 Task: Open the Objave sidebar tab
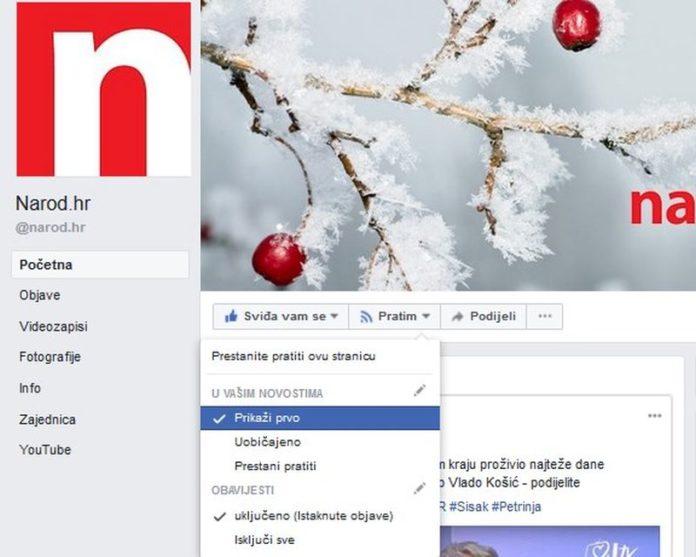[40, 295]
